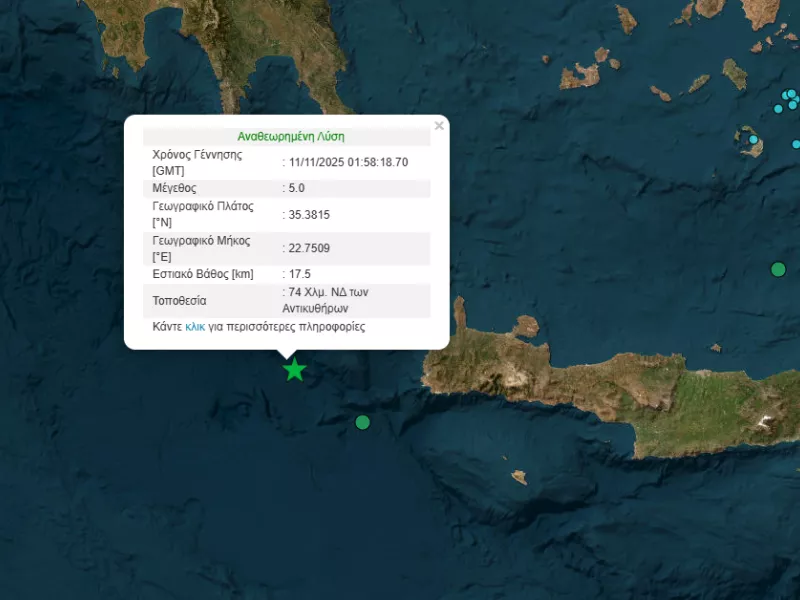Click the 'Αναθεωρημένη Λύση' popup title
The height and width of the screenshot is (600, 800).
291,136
